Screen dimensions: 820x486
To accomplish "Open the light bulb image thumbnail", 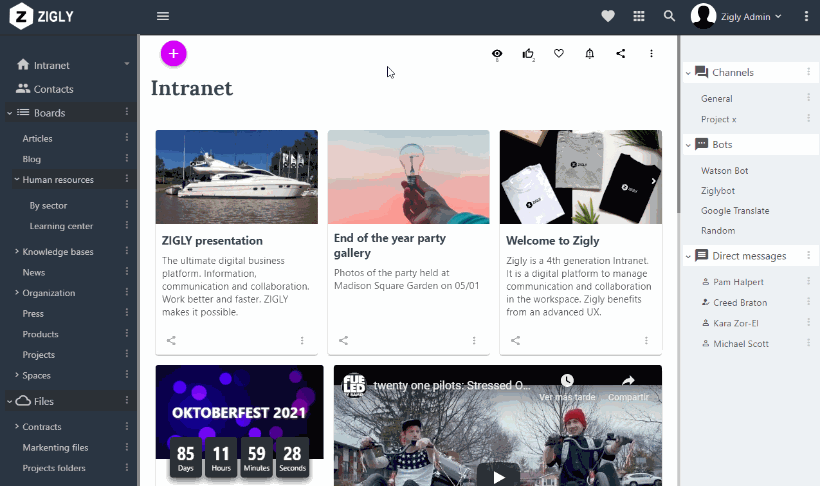I will coord(408,177).
